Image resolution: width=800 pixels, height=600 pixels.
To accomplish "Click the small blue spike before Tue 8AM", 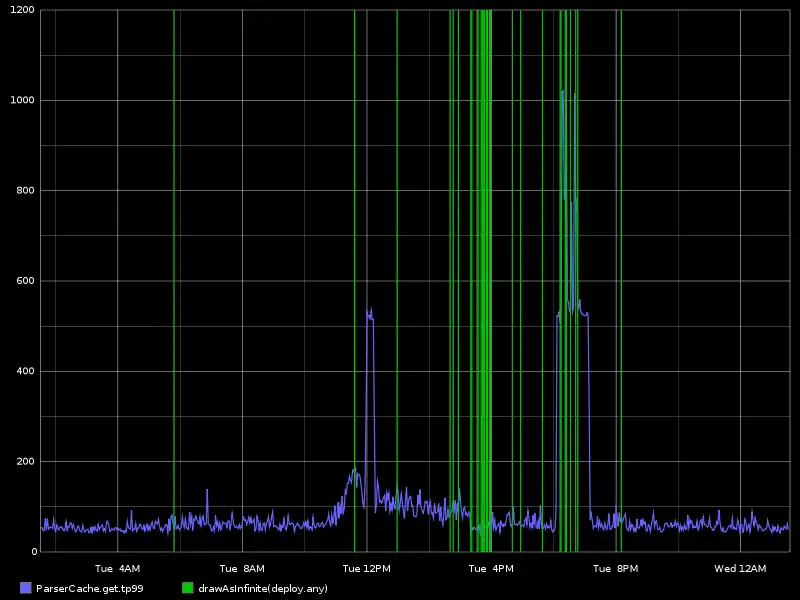I will click(207, 490).
